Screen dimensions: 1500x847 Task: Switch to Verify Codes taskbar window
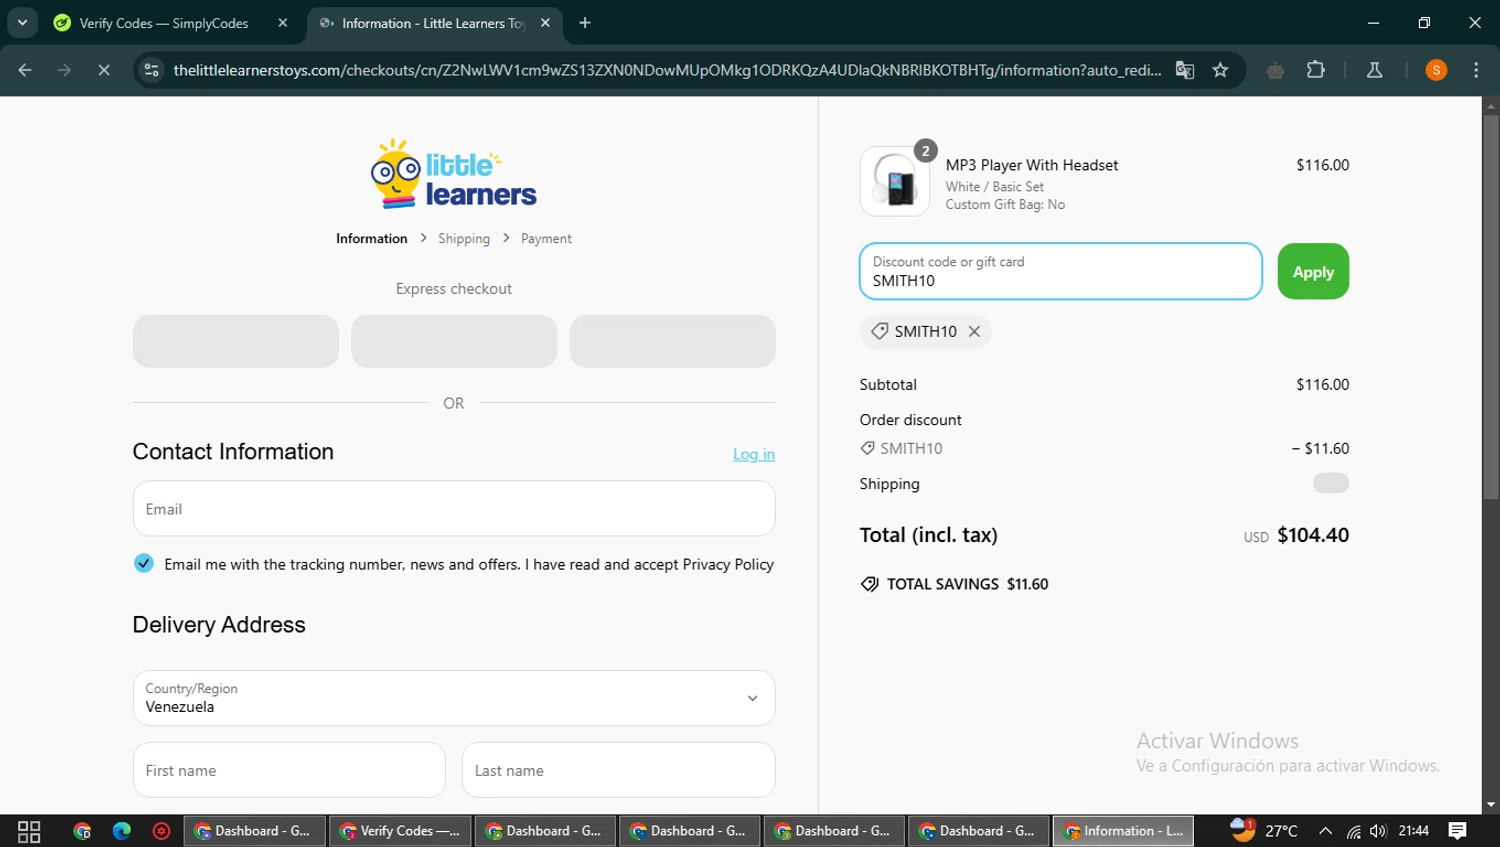click(400, 831)
